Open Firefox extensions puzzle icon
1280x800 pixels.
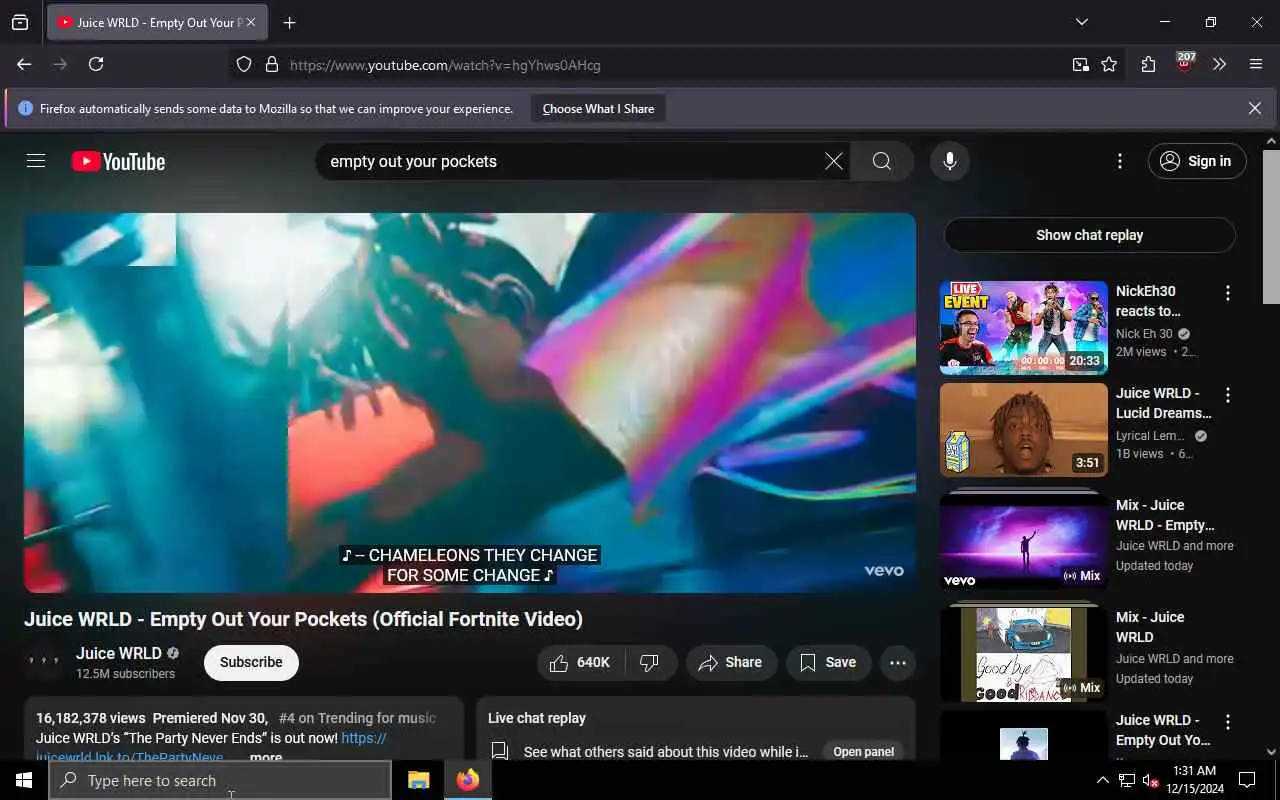1148,64
